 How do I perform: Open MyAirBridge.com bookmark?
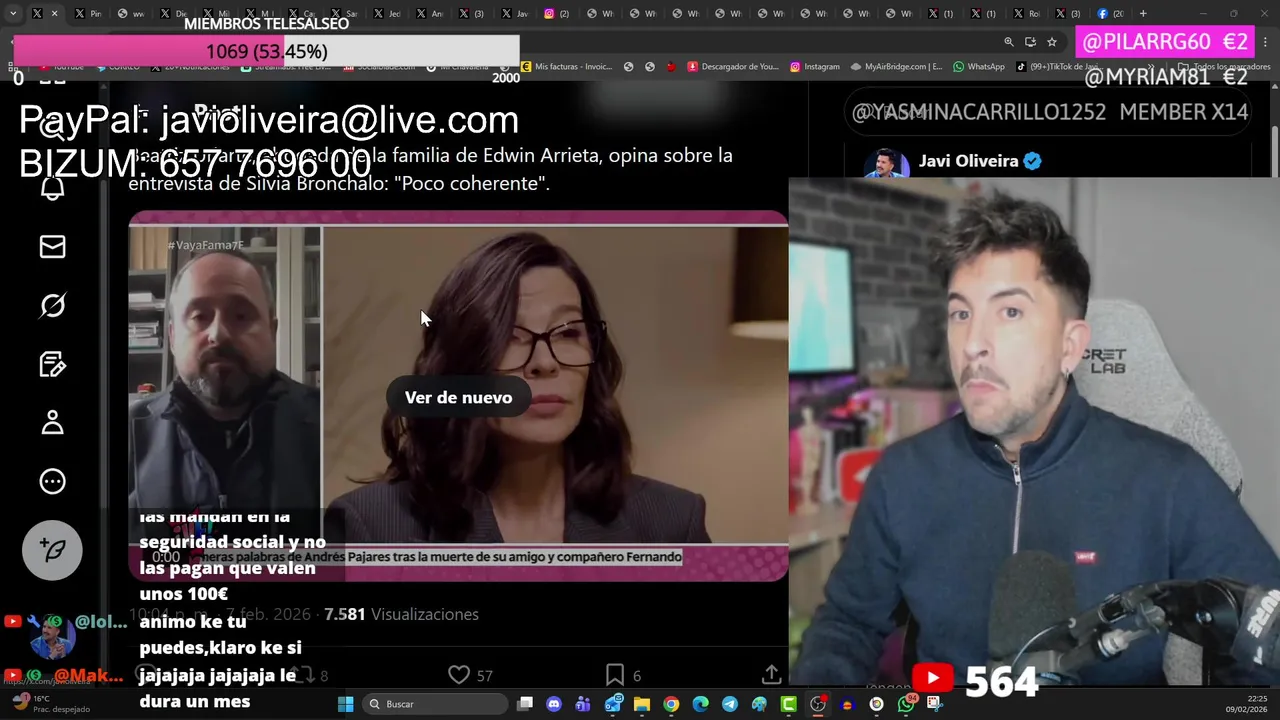pyautogui.click(x=896, y=67)
